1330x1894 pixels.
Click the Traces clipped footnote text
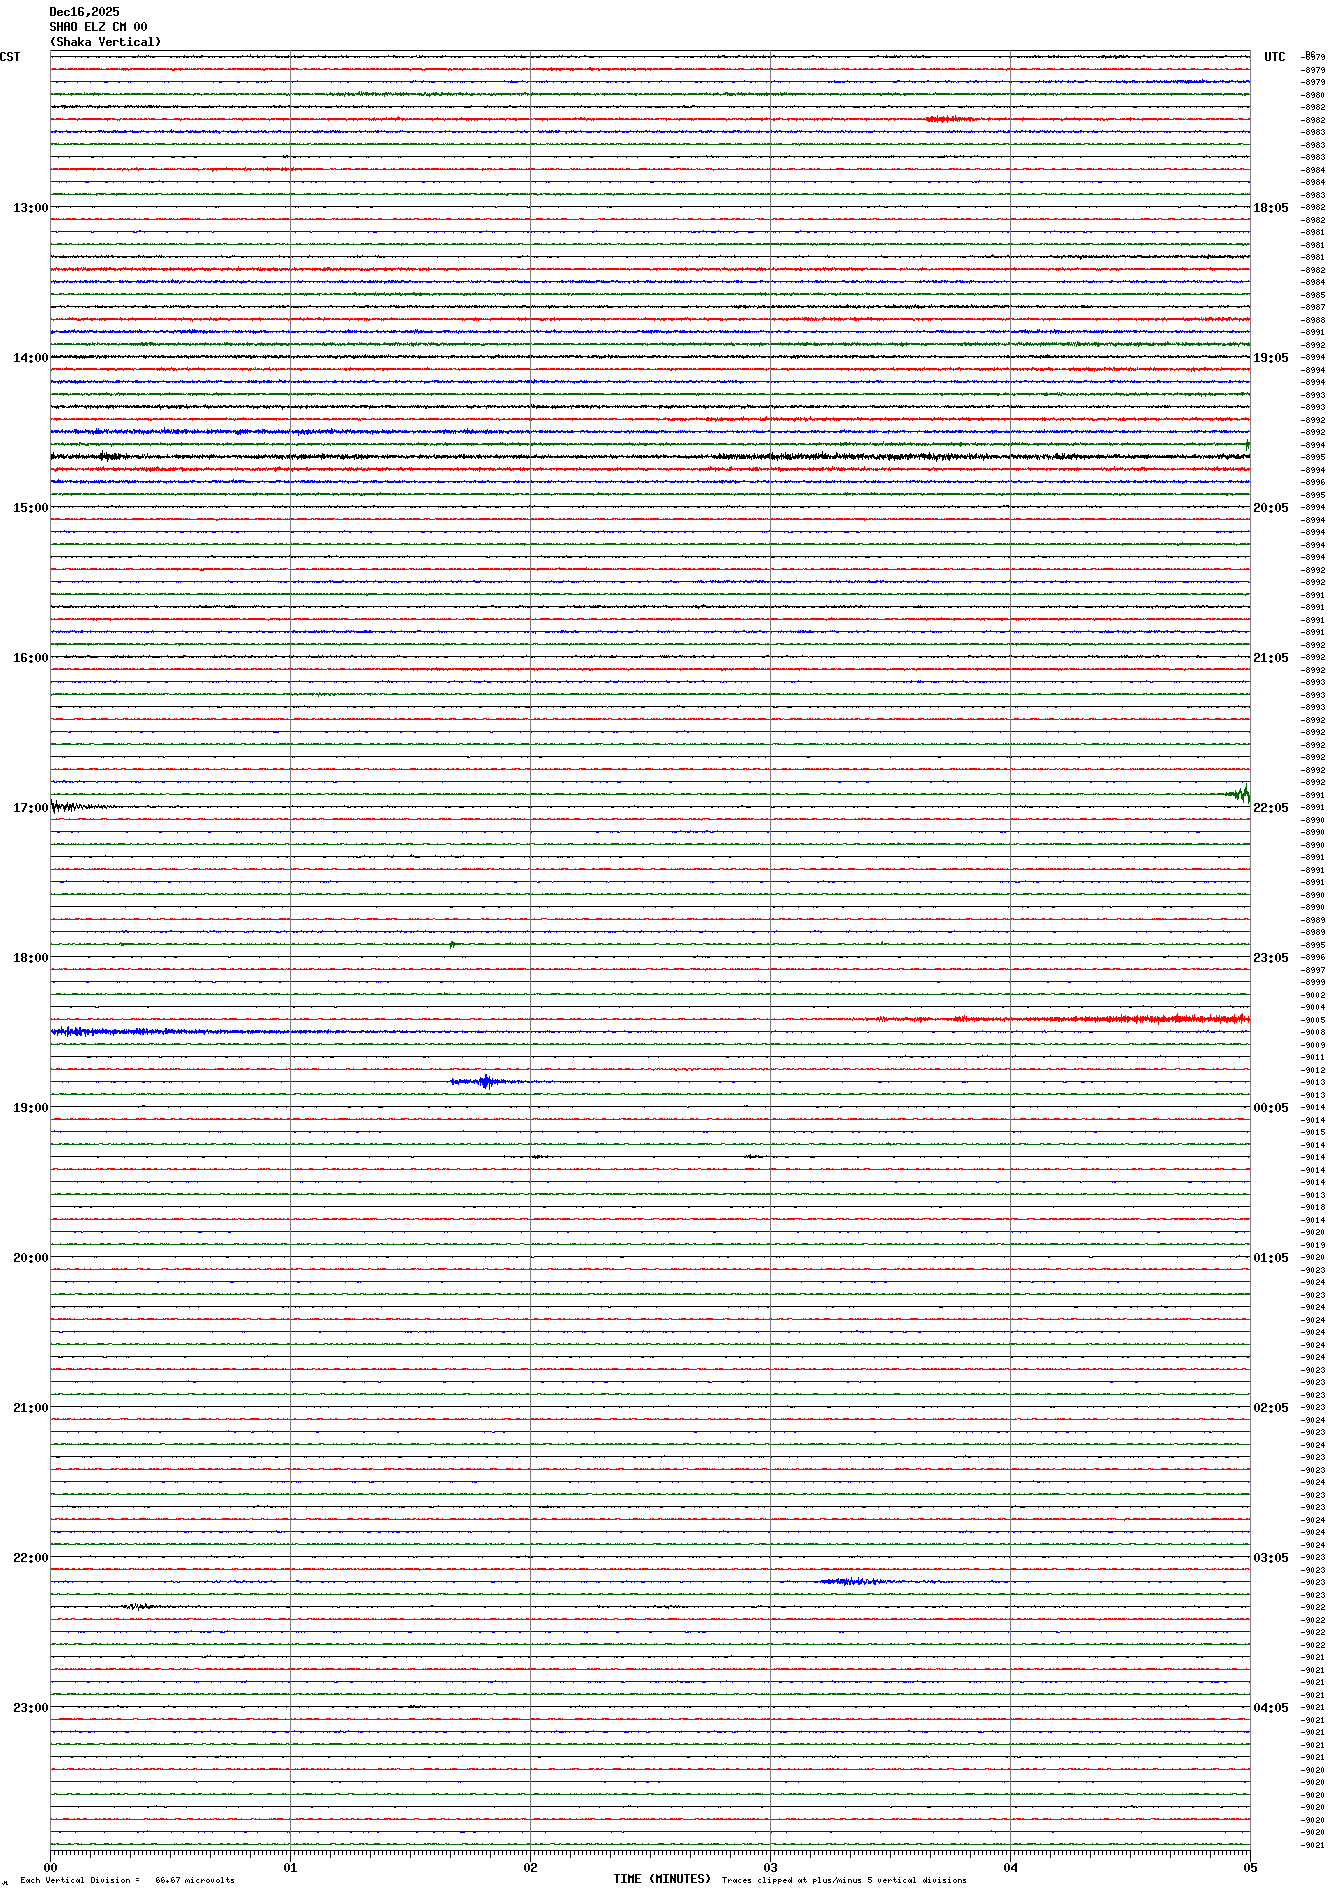coord(844,1880)
